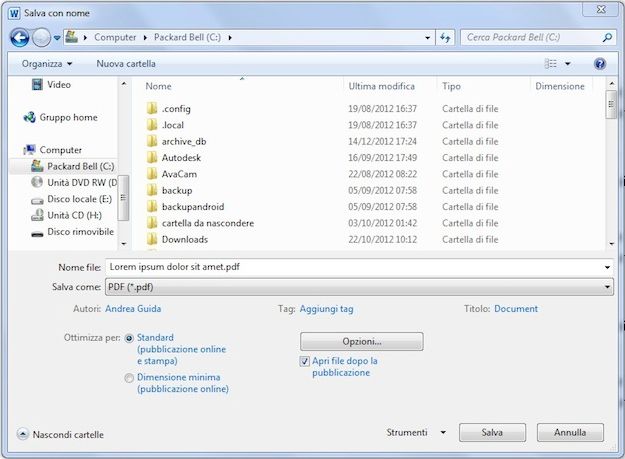Expand arrow before Computer breadcrumb
This screenshot has height=459, width=625.
[85, 38]
